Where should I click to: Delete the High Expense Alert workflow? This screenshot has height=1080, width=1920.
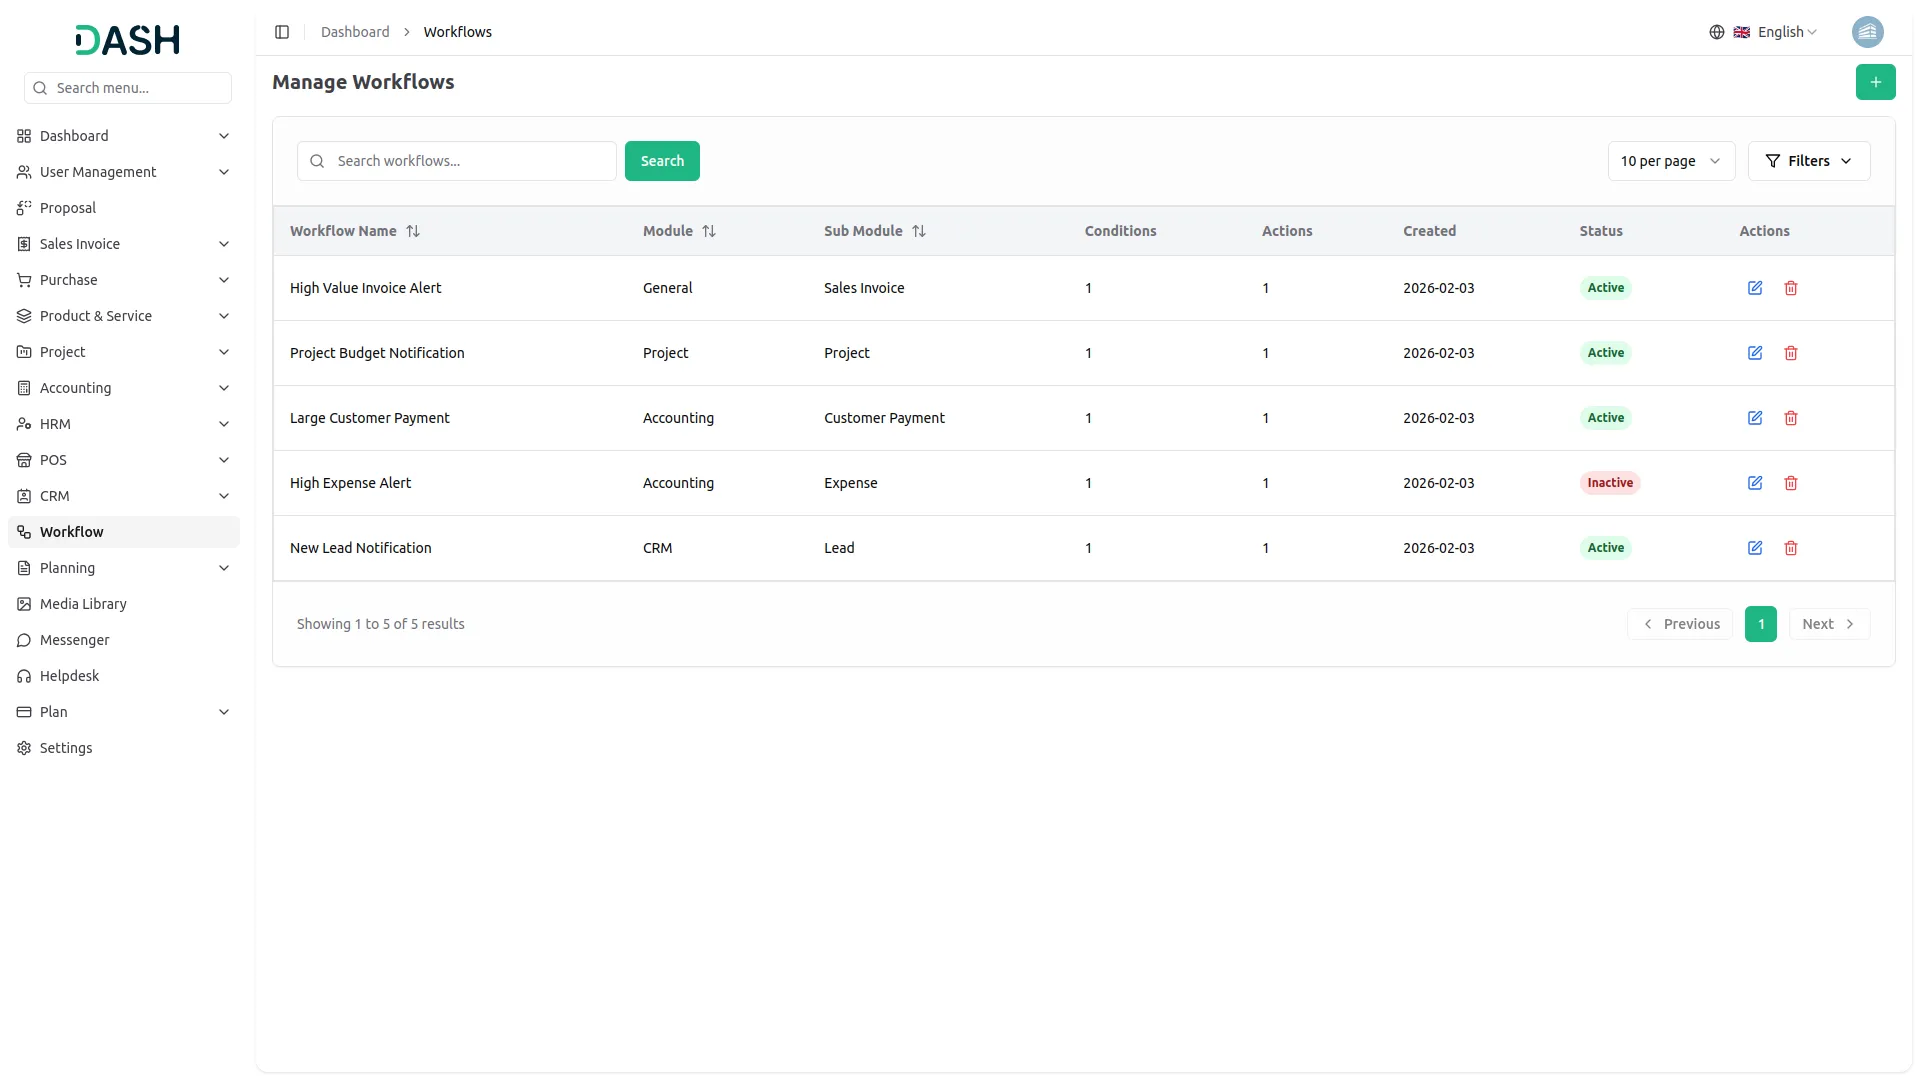(1790, 483)
